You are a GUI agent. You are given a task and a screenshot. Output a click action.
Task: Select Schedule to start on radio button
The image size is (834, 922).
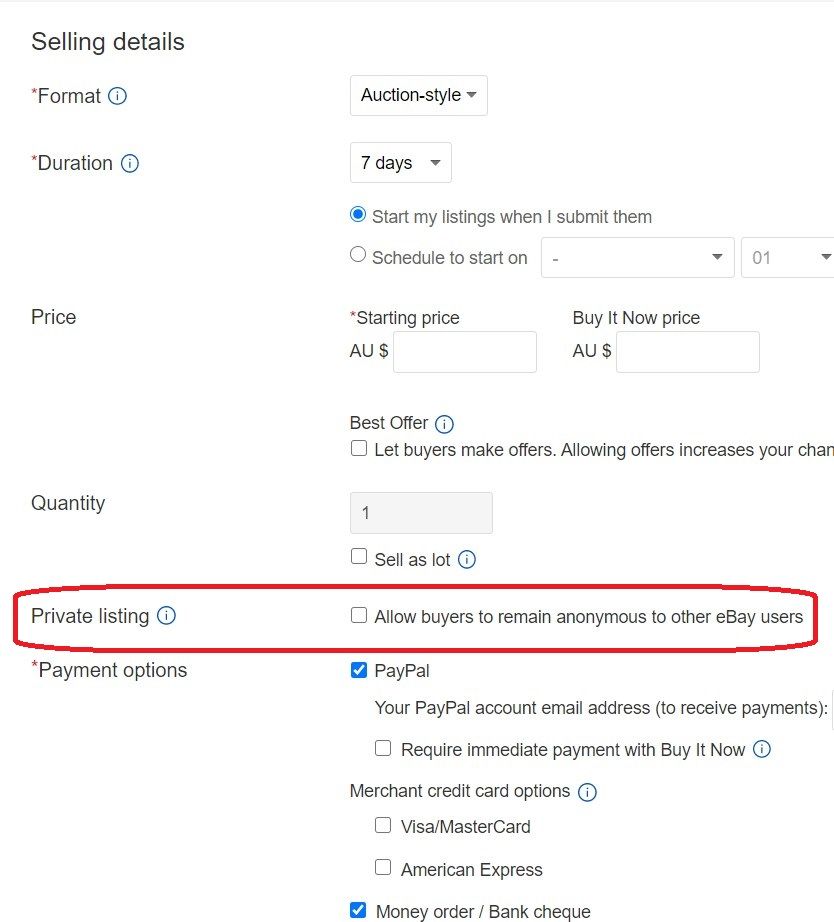[358, 255]
